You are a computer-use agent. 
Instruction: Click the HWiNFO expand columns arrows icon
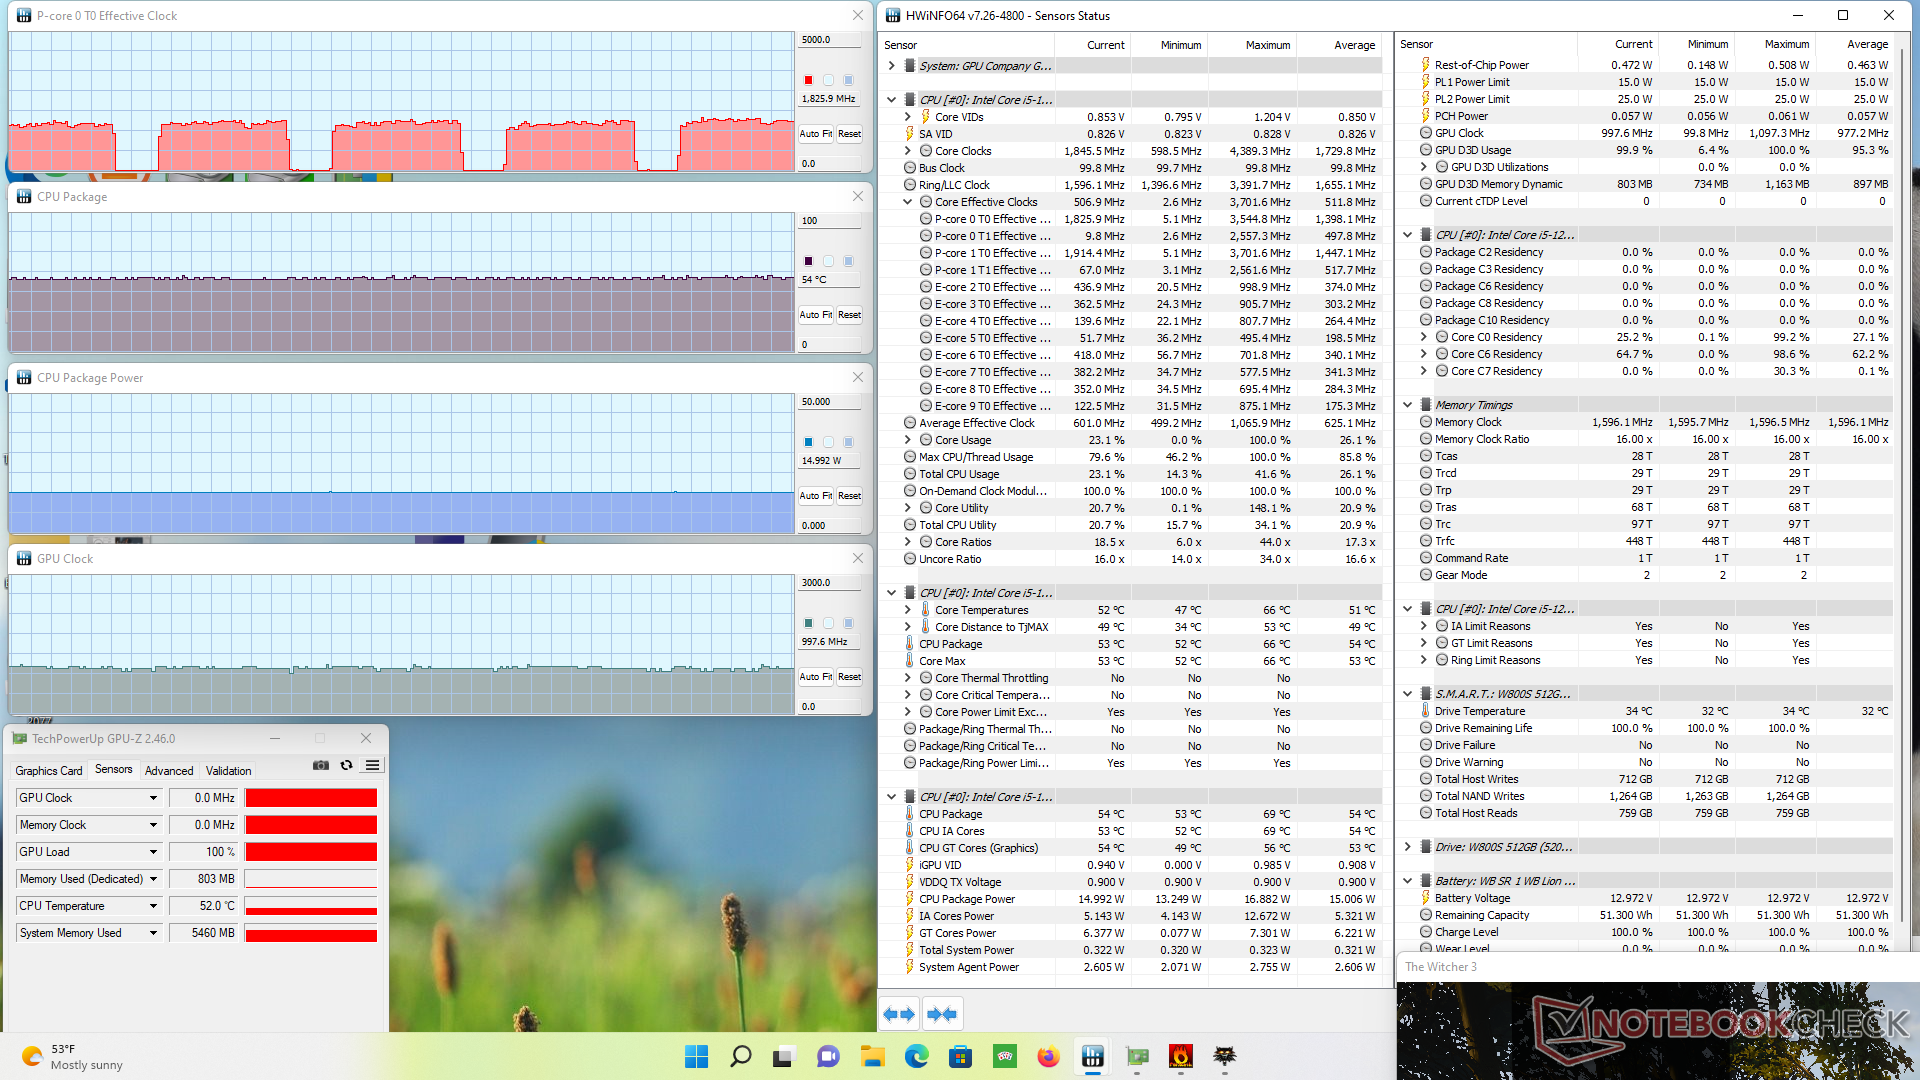[899, 1014]
